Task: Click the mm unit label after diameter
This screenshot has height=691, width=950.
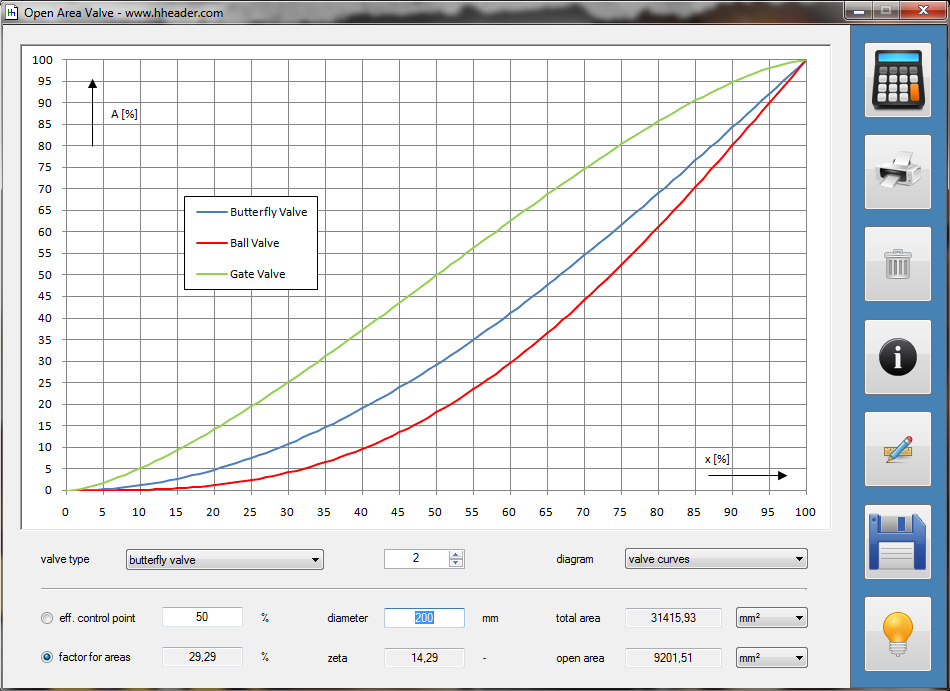Action: 490,618
